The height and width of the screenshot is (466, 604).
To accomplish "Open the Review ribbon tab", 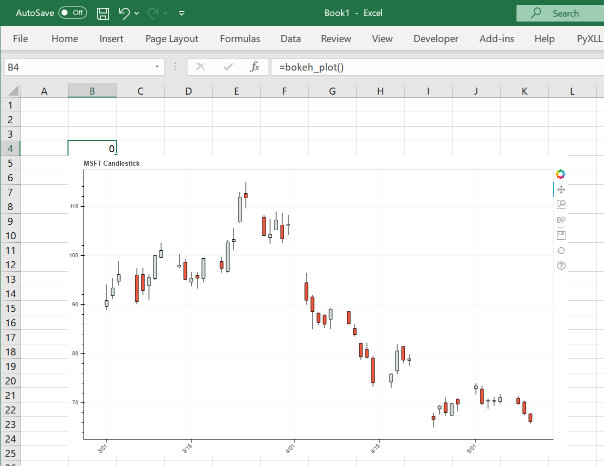I will (336, 39).
